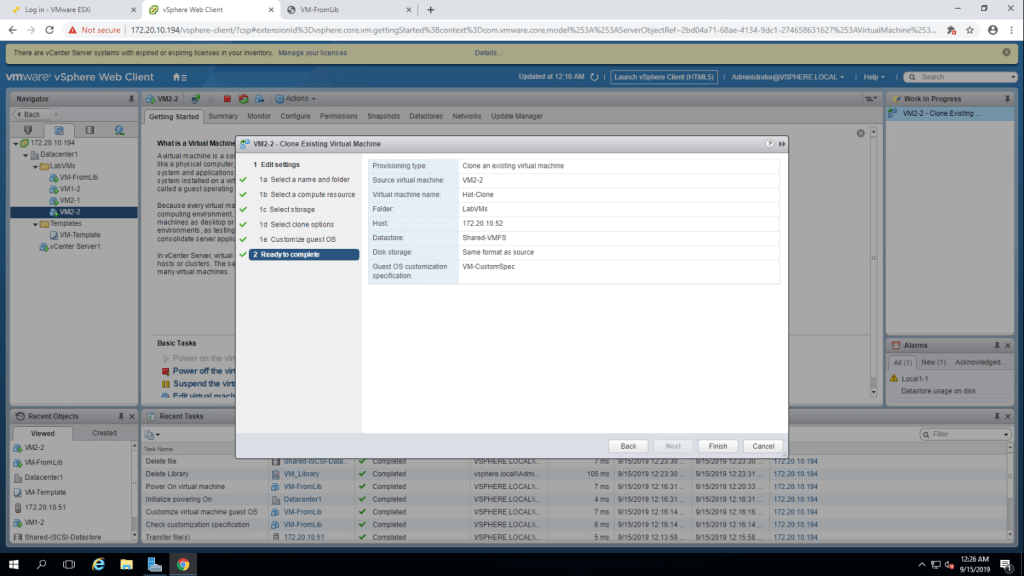Collapse the LabVMs folder in the tree
This screenshot has height=576, width=1024.
[34, 165]
